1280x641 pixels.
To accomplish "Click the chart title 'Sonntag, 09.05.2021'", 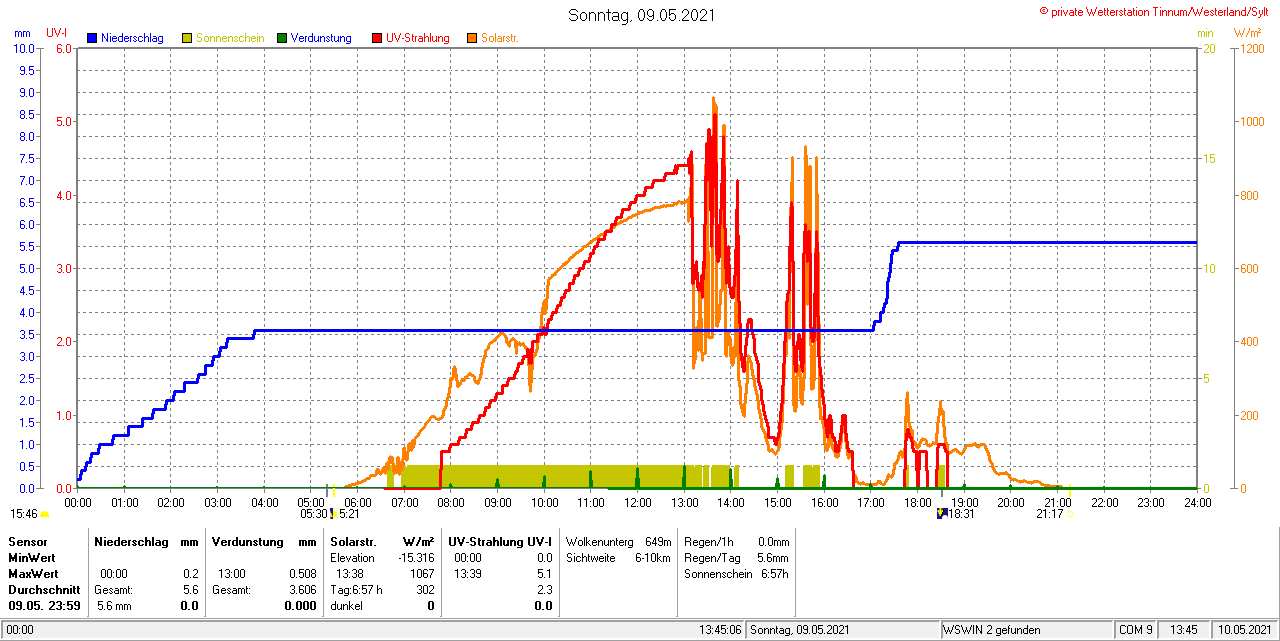I will pos(641,15).
